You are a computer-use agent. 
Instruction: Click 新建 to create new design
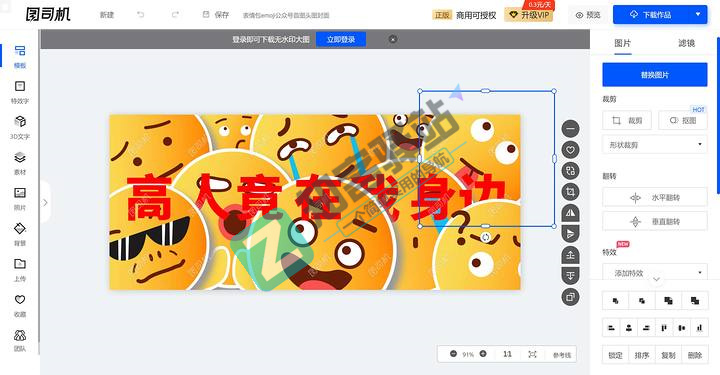(x=107, y=15)
